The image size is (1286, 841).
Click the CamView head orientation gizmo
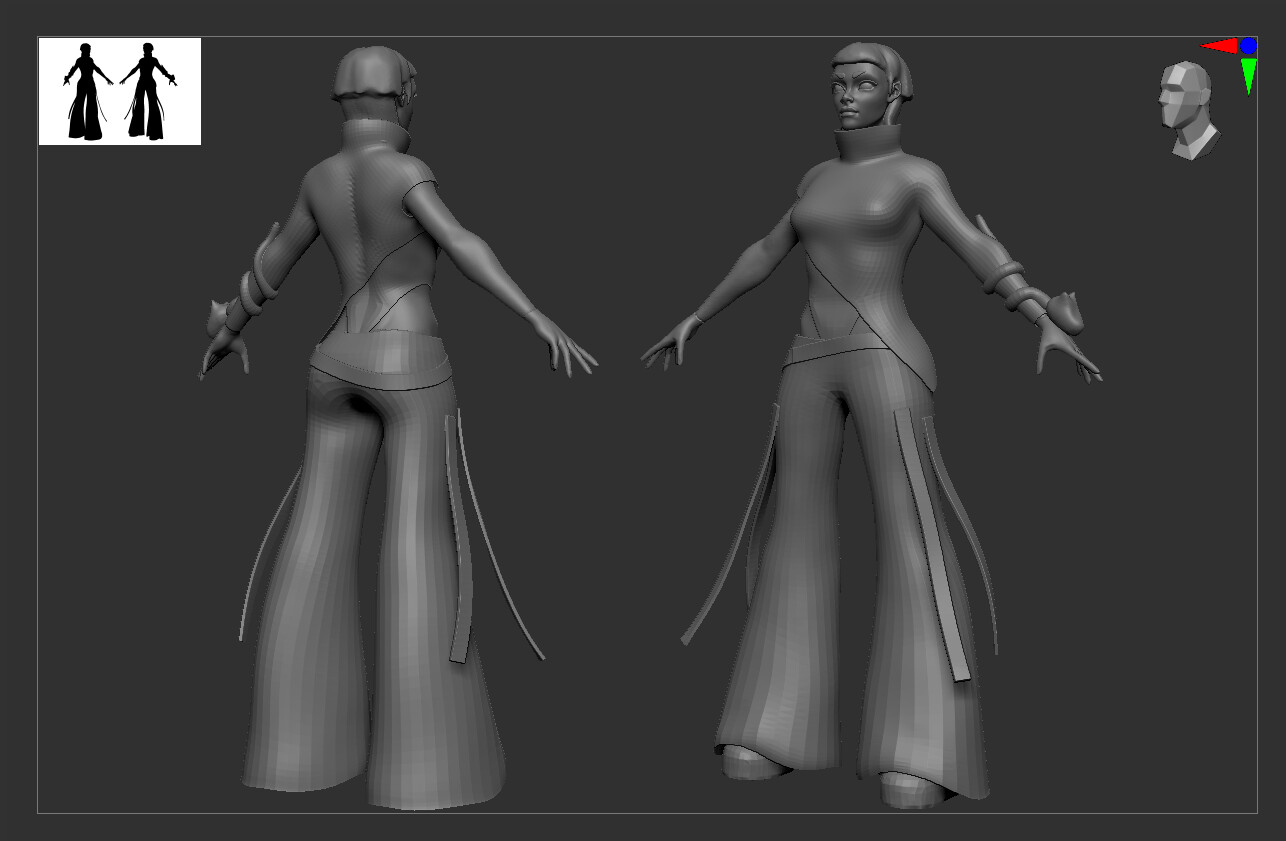[1189, 110]
